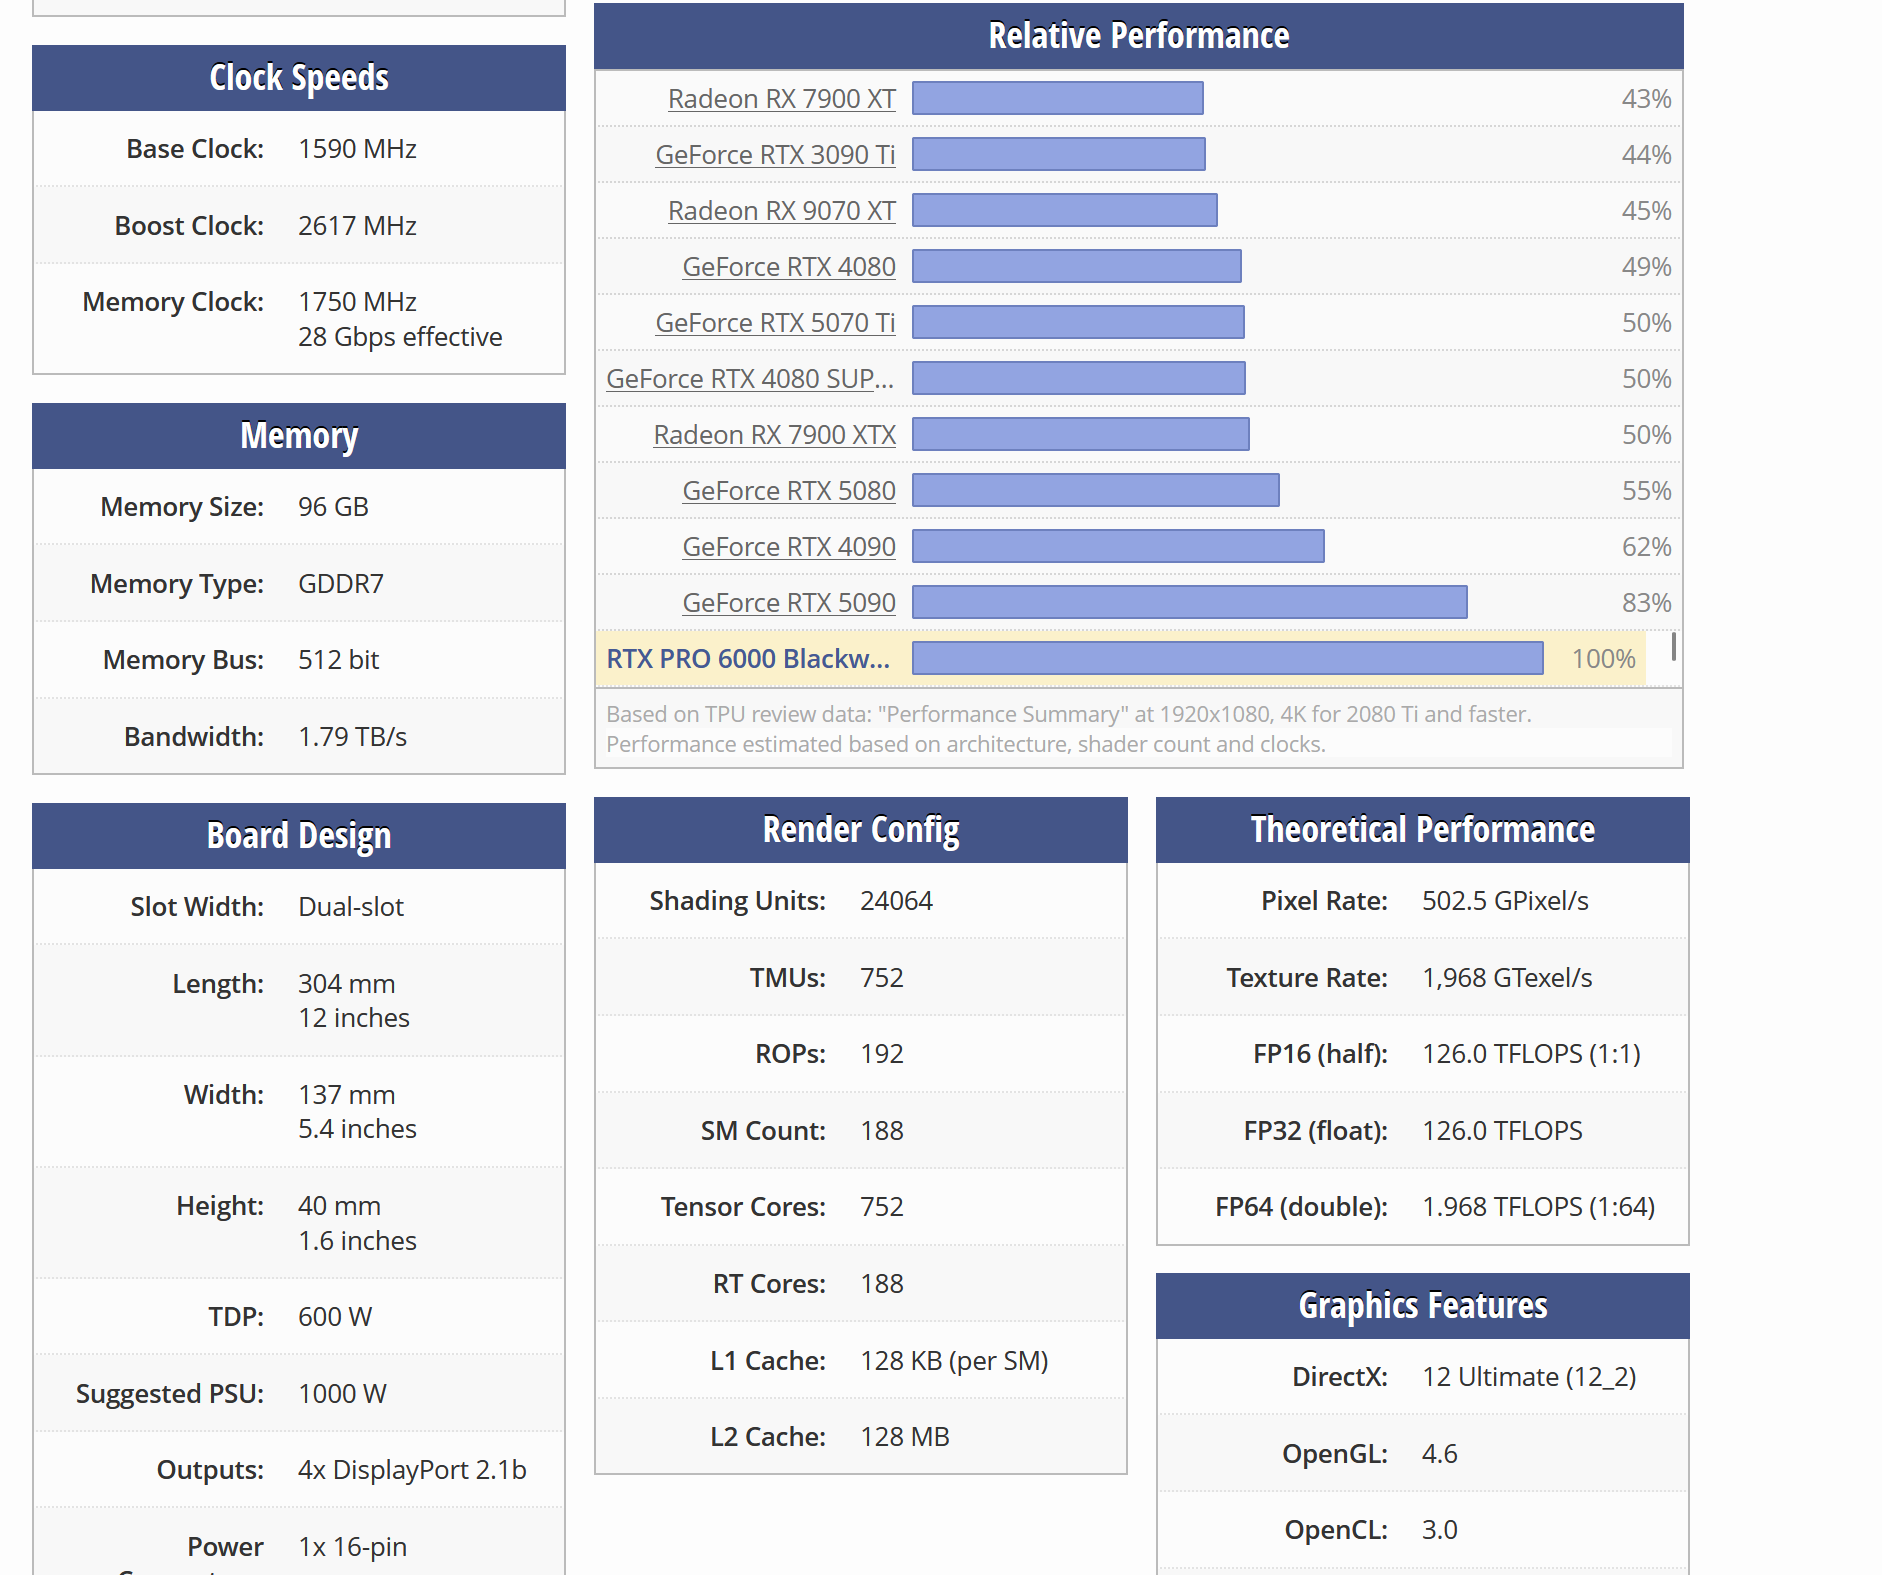Click the Clock Speeds section header

(299, 78)
